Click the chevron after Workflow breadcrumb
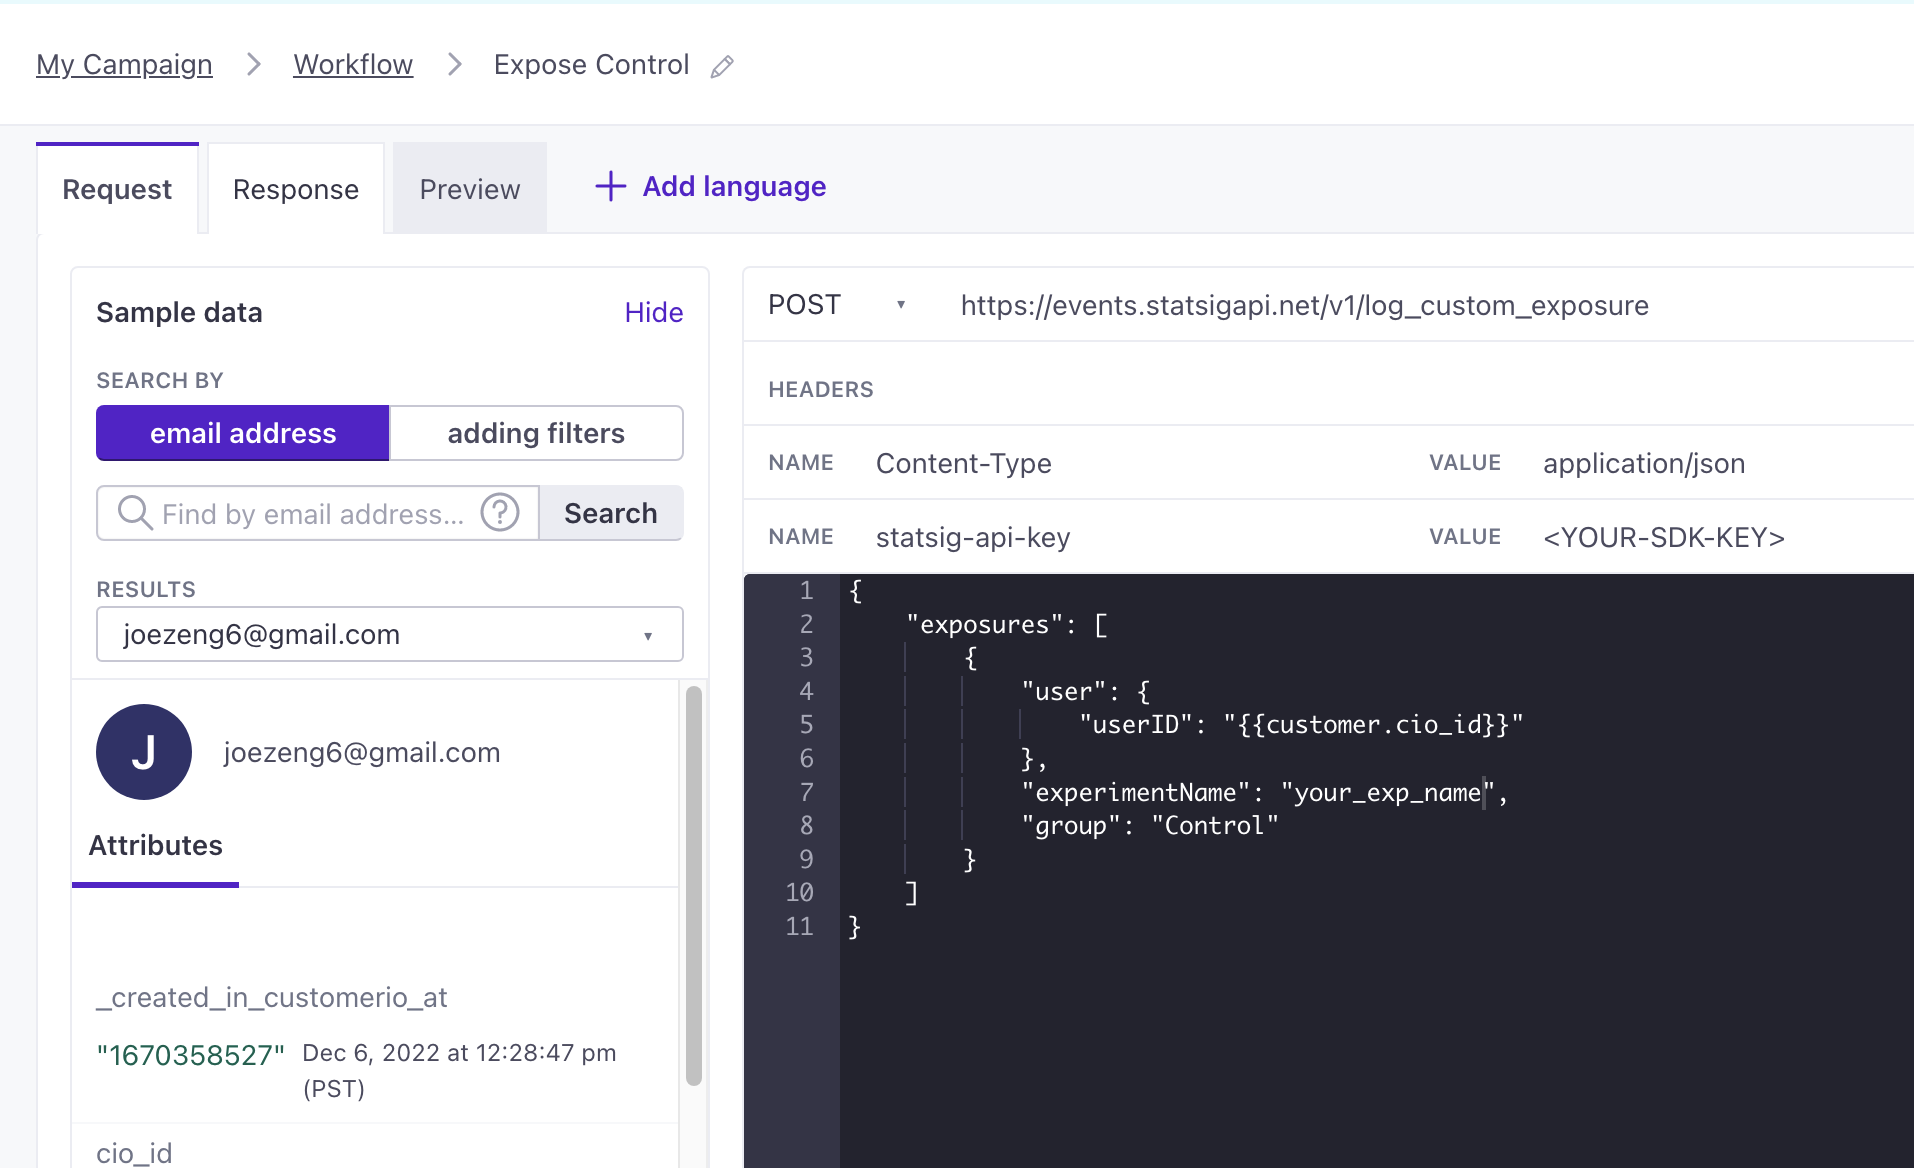Viewport: 1914px width, 1168px height. click(x=455, y=64)
